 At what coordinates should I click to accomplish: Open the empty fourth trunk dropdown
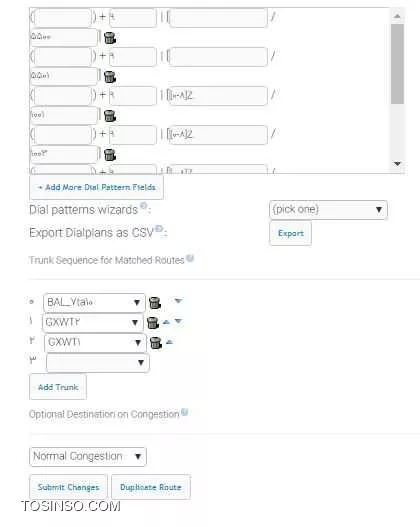click(97, 363)
